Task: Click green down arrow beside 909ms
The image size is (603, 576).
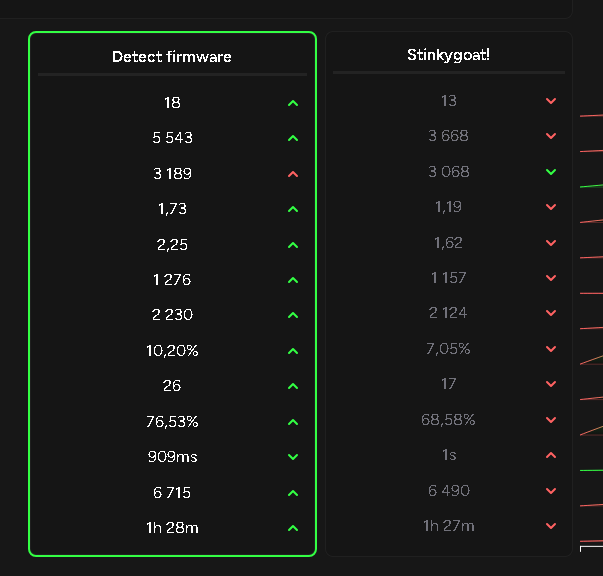Action: coord(293,457)
